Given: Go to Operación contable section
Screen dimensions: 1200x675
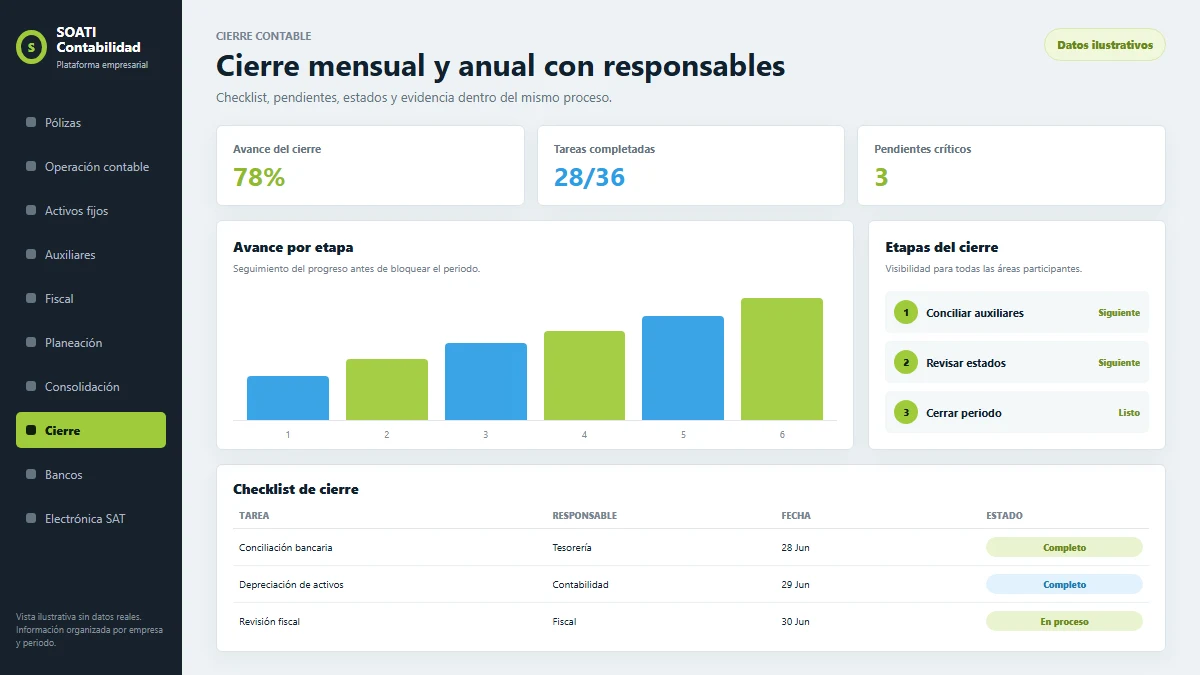Looking at the screenshot, I should click(x=91, y=167).
